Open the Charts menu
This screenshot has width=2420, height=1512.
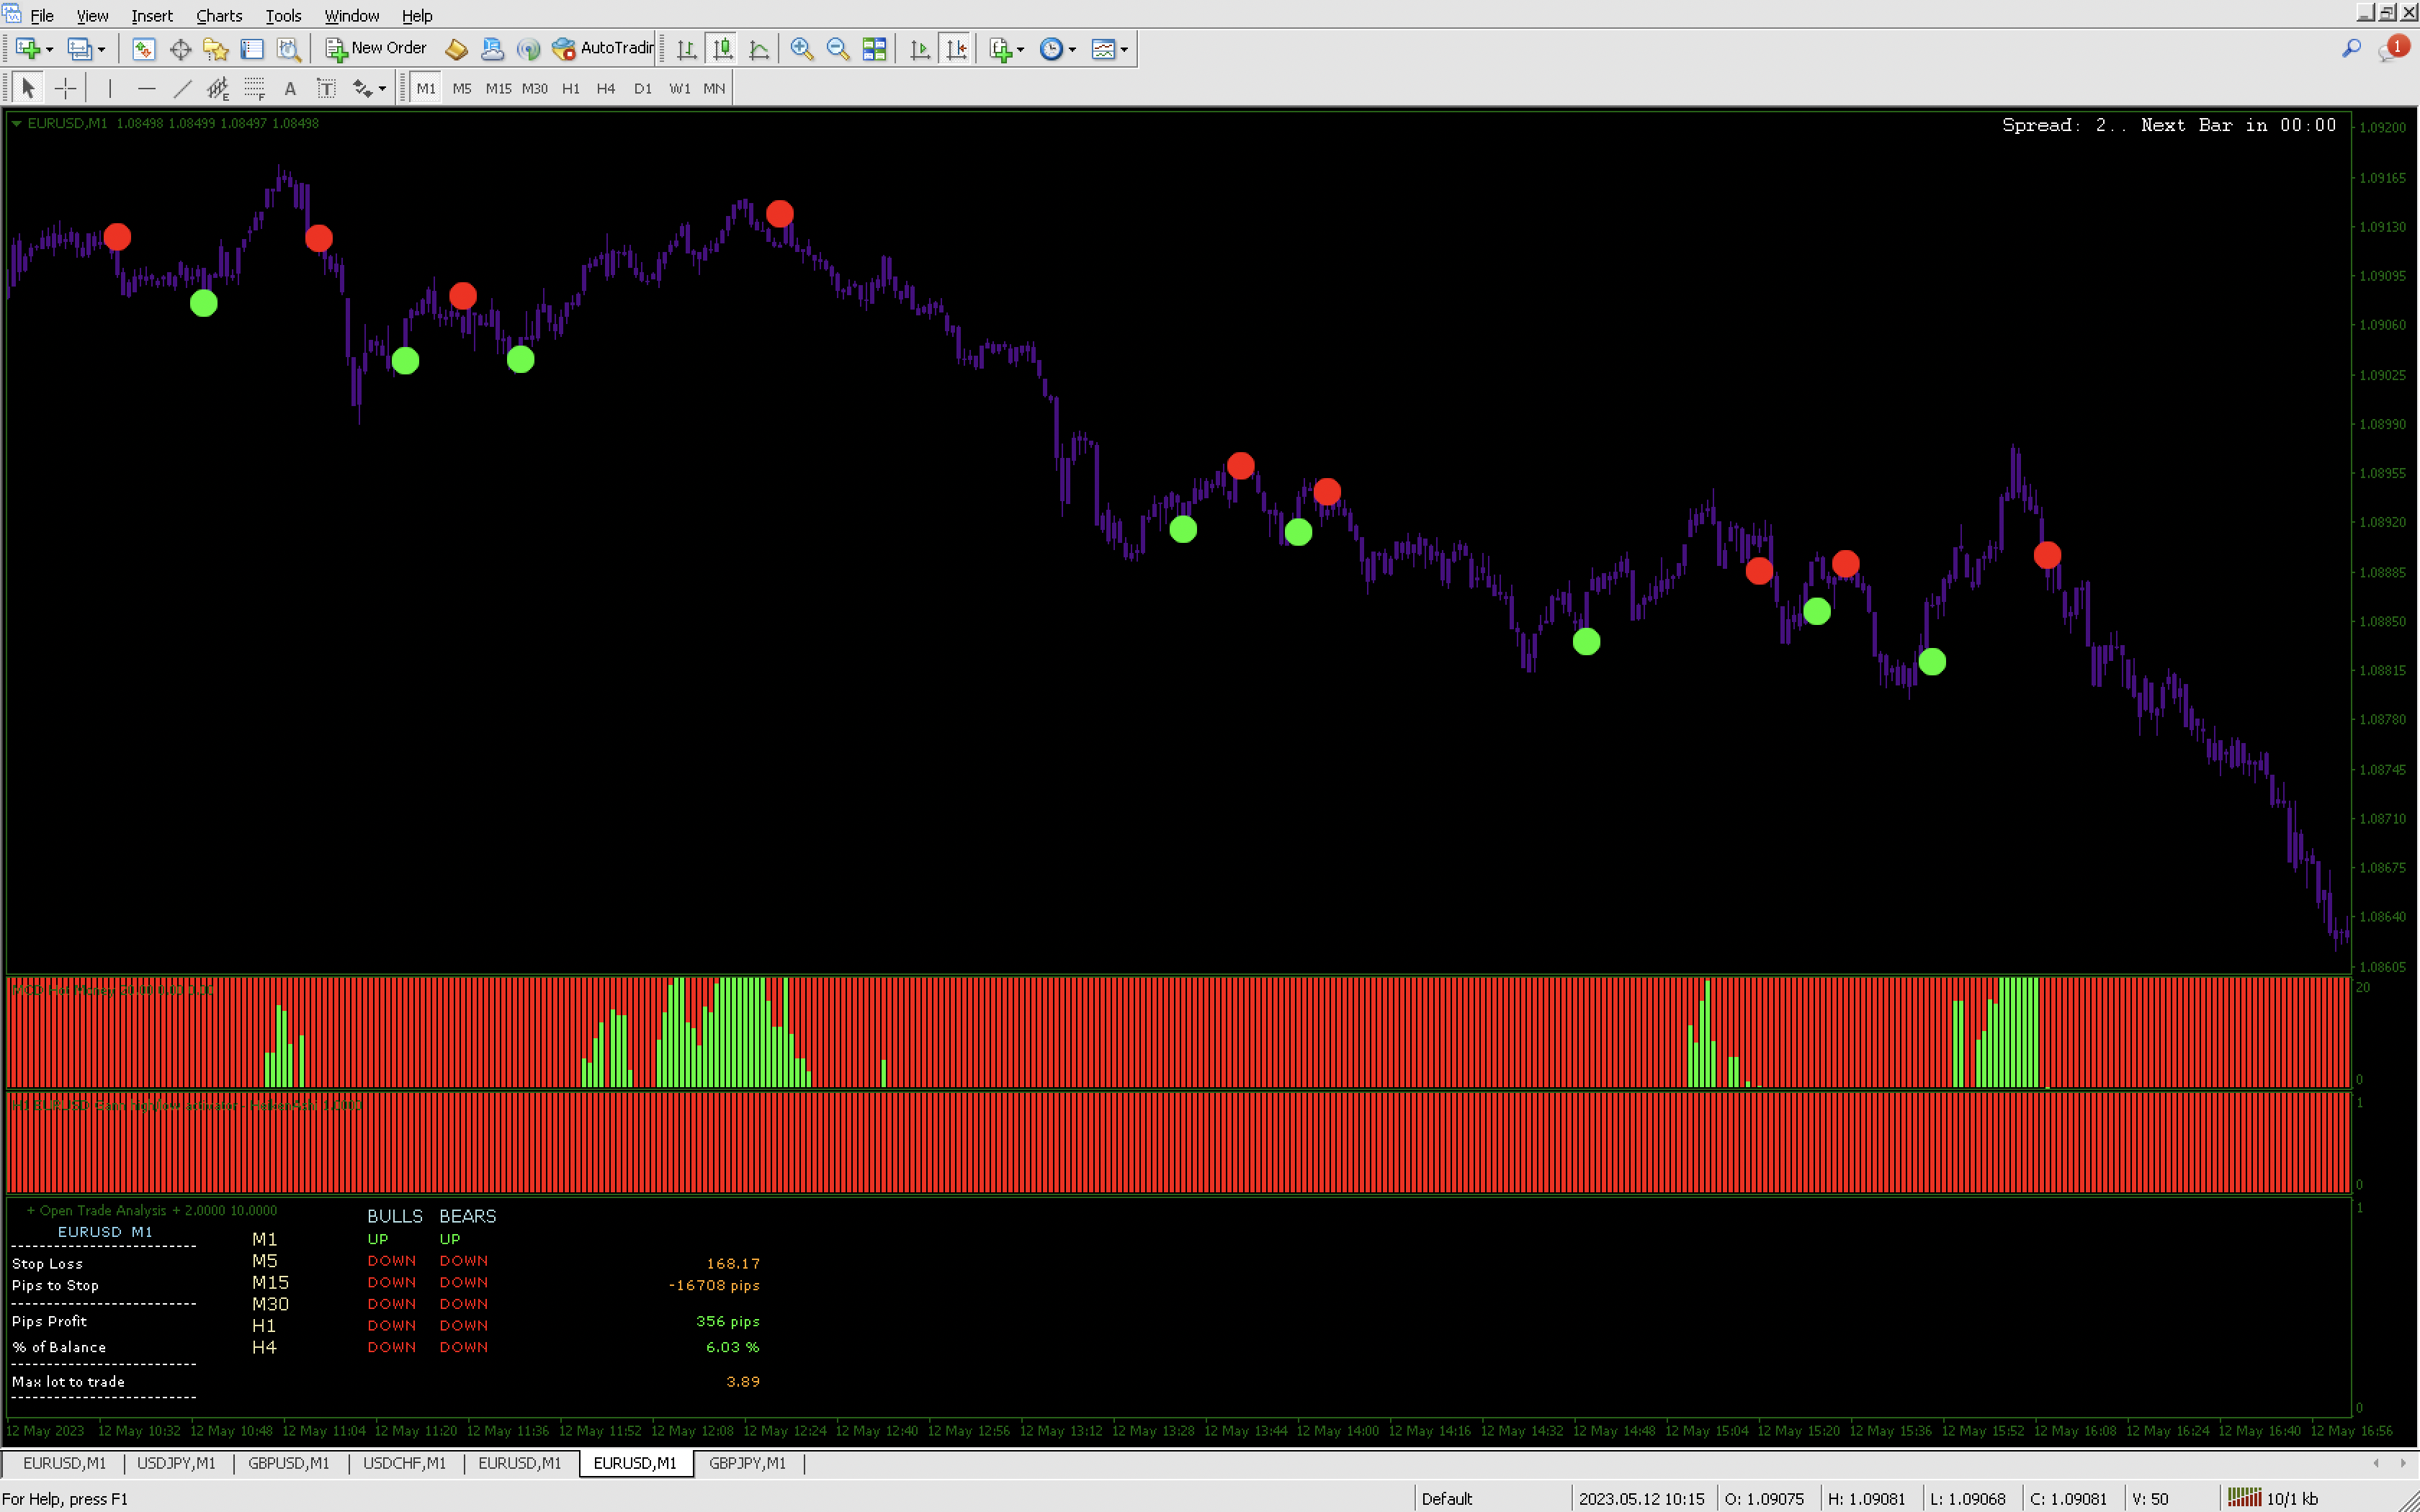(218, 16)
